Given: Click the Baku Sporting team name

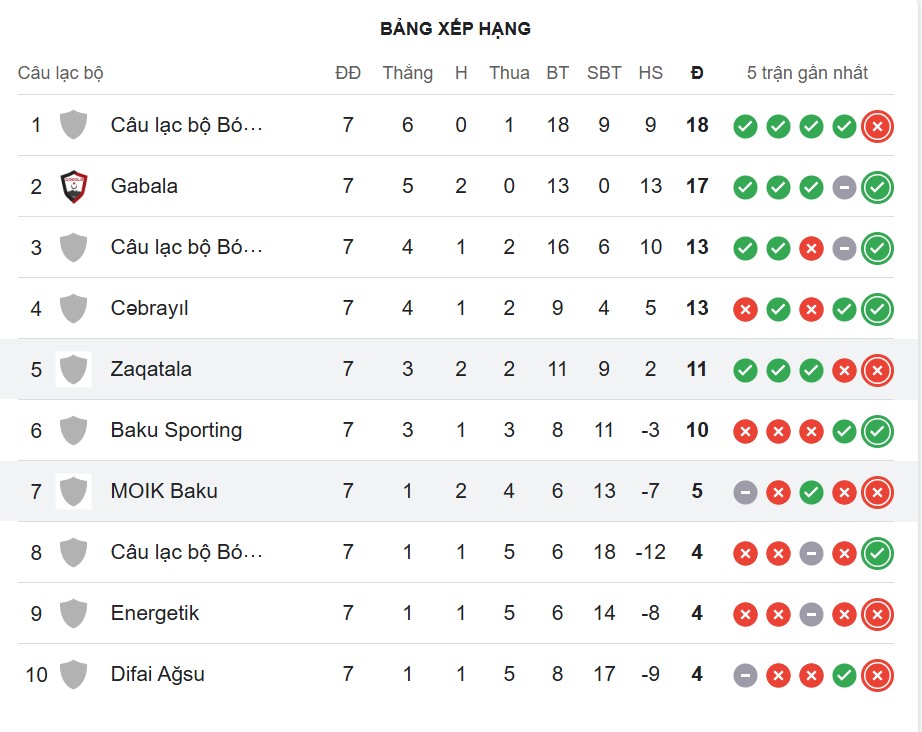Looking at the screenshot, I should point(175,430).
